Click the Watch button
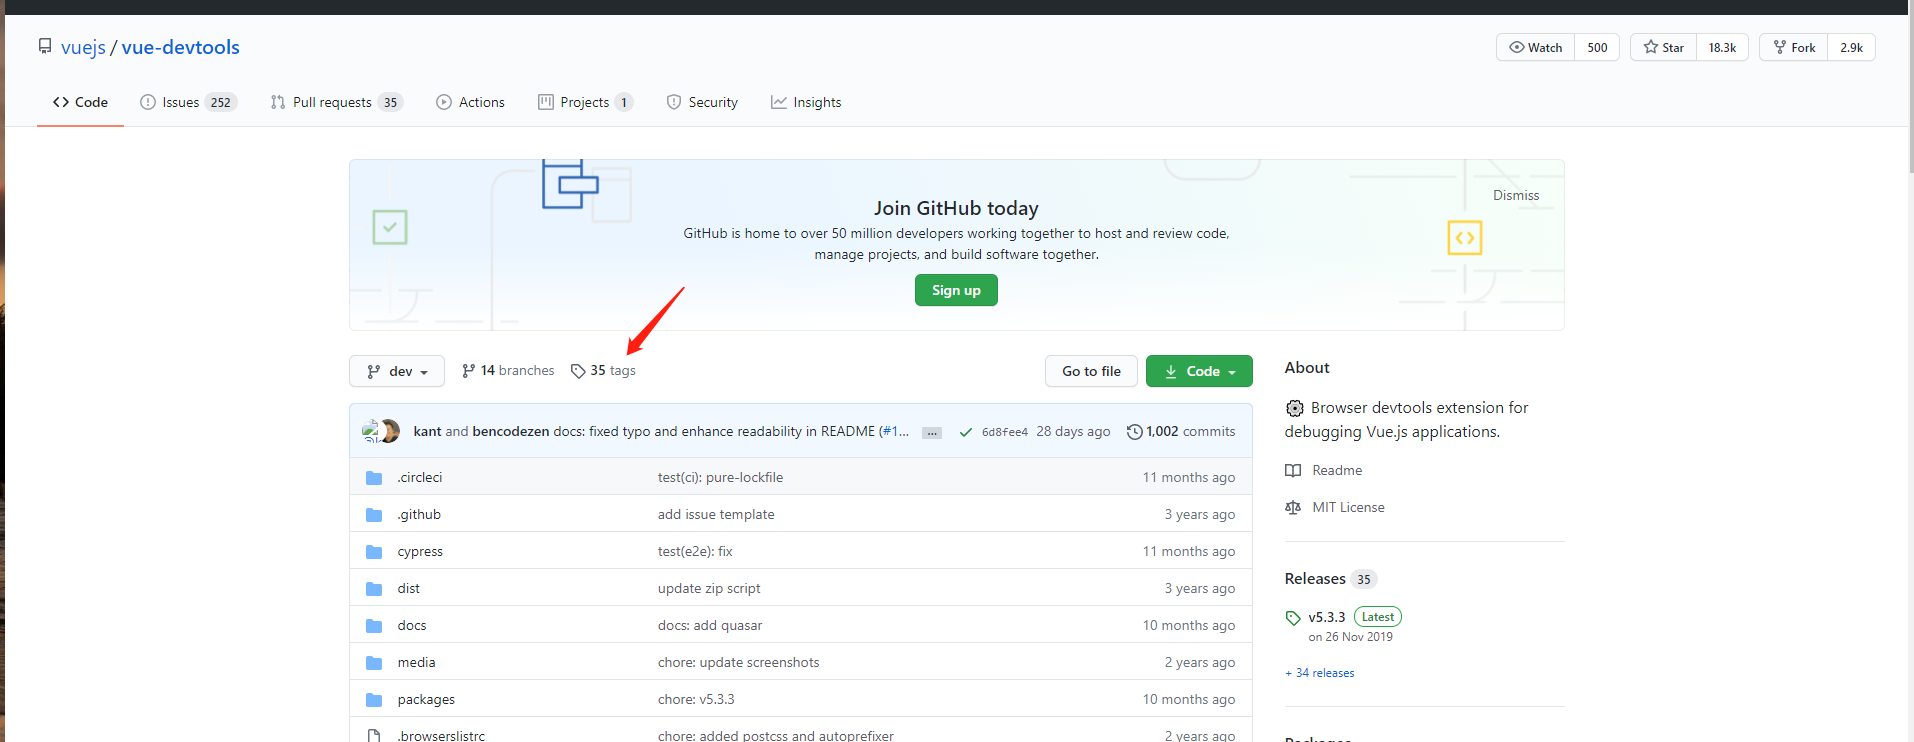The image size is (1914, 742). (x=1536, y=47)
